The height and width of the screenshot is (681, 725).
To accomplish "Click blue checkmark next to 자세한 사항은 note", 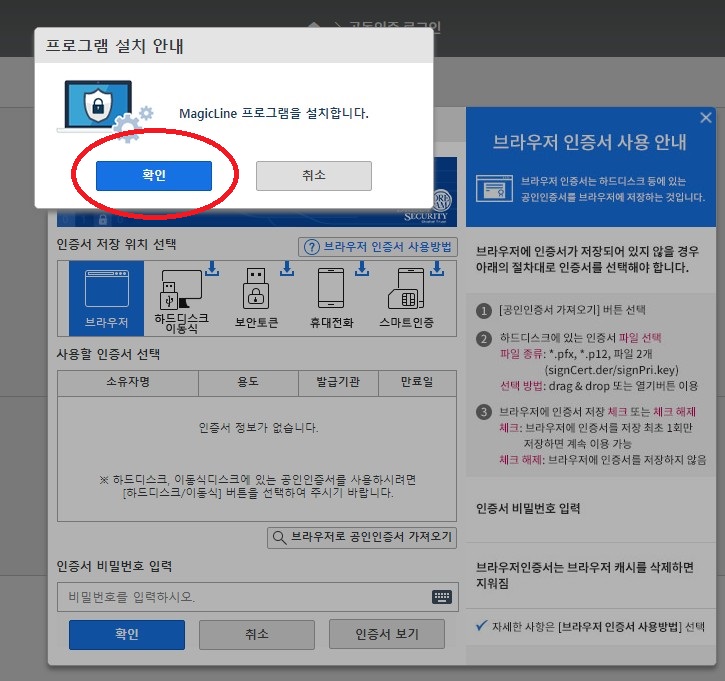I will point(481,626).
